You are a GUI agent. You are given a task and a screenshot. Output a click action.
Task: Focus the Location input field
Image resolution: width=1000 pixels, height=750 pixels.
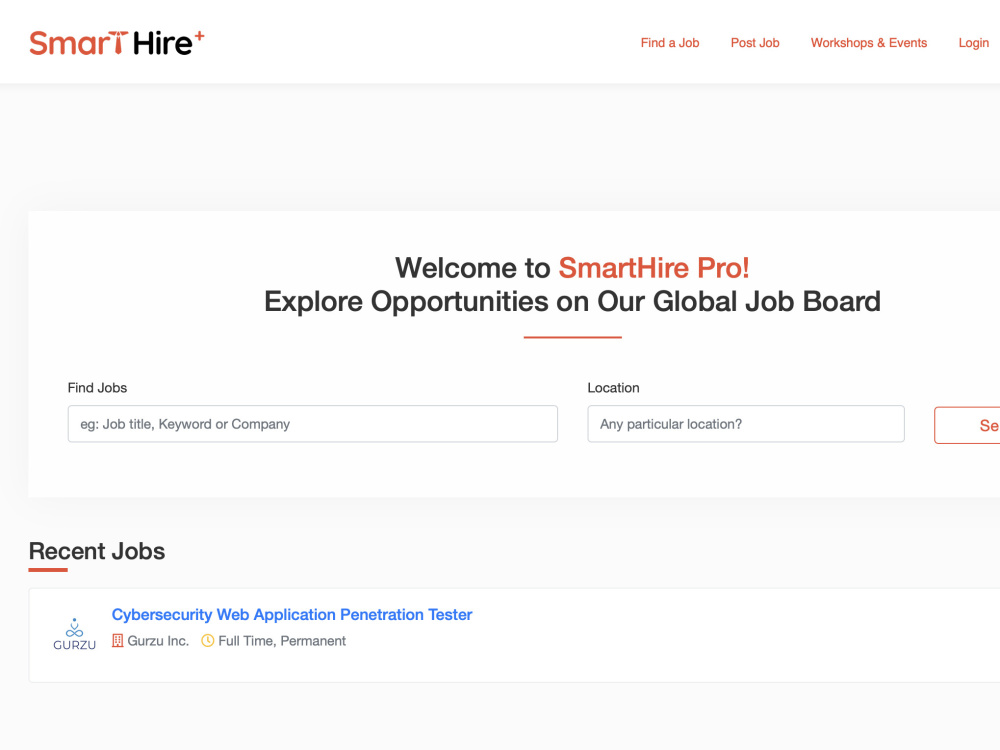tap(746, 423)
